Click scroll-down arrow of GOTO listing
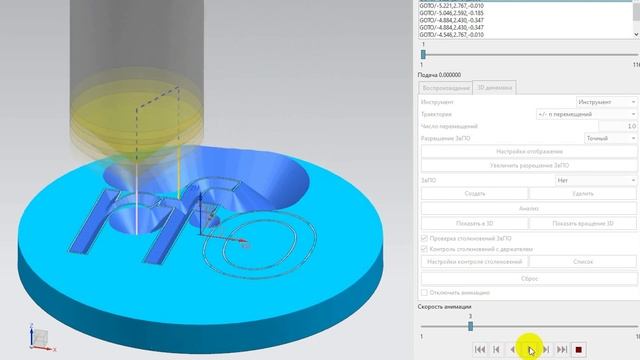640x360 pixels. (636, 35)
